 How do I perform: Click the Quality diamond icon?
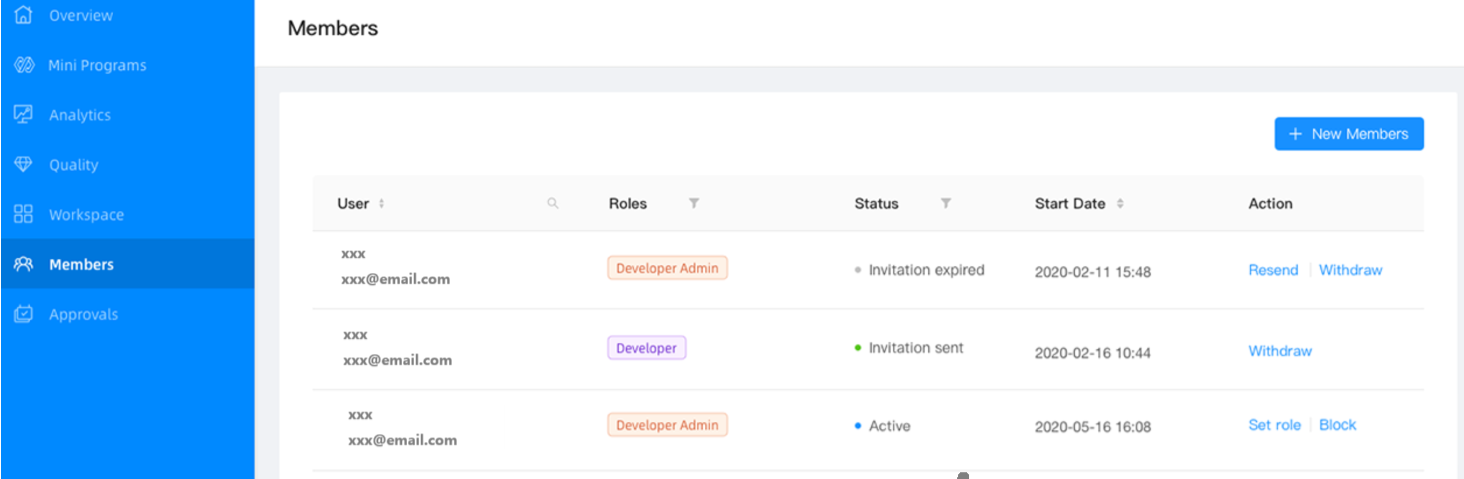click(x=24, y=165)
